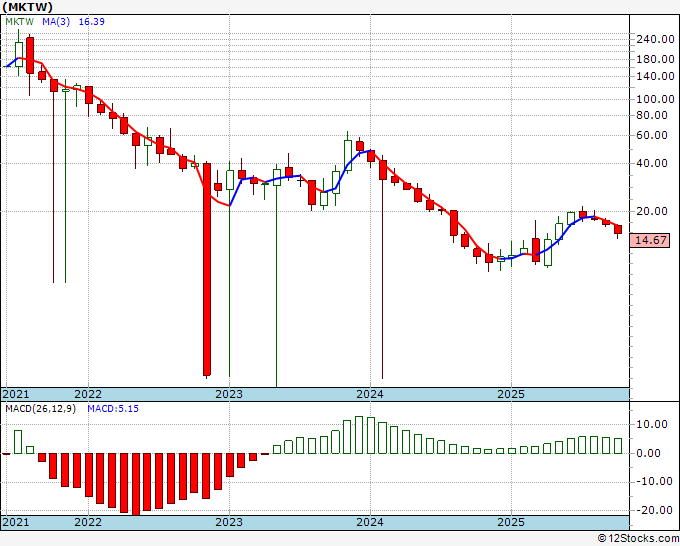Click the 140.00 price axis label
The width and height of the screenshot is (680, 546).
coord(655,76)
